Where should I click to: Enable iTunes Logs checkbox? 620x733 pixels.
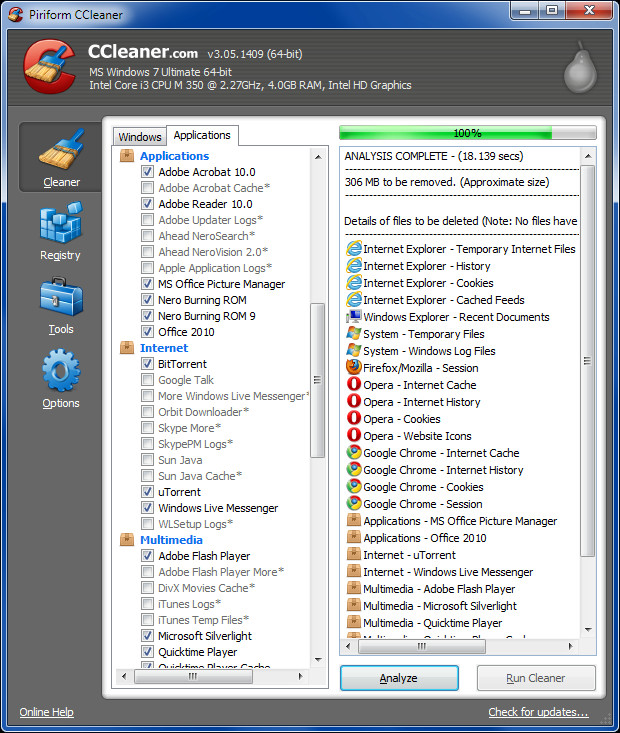tap(147, 604)
